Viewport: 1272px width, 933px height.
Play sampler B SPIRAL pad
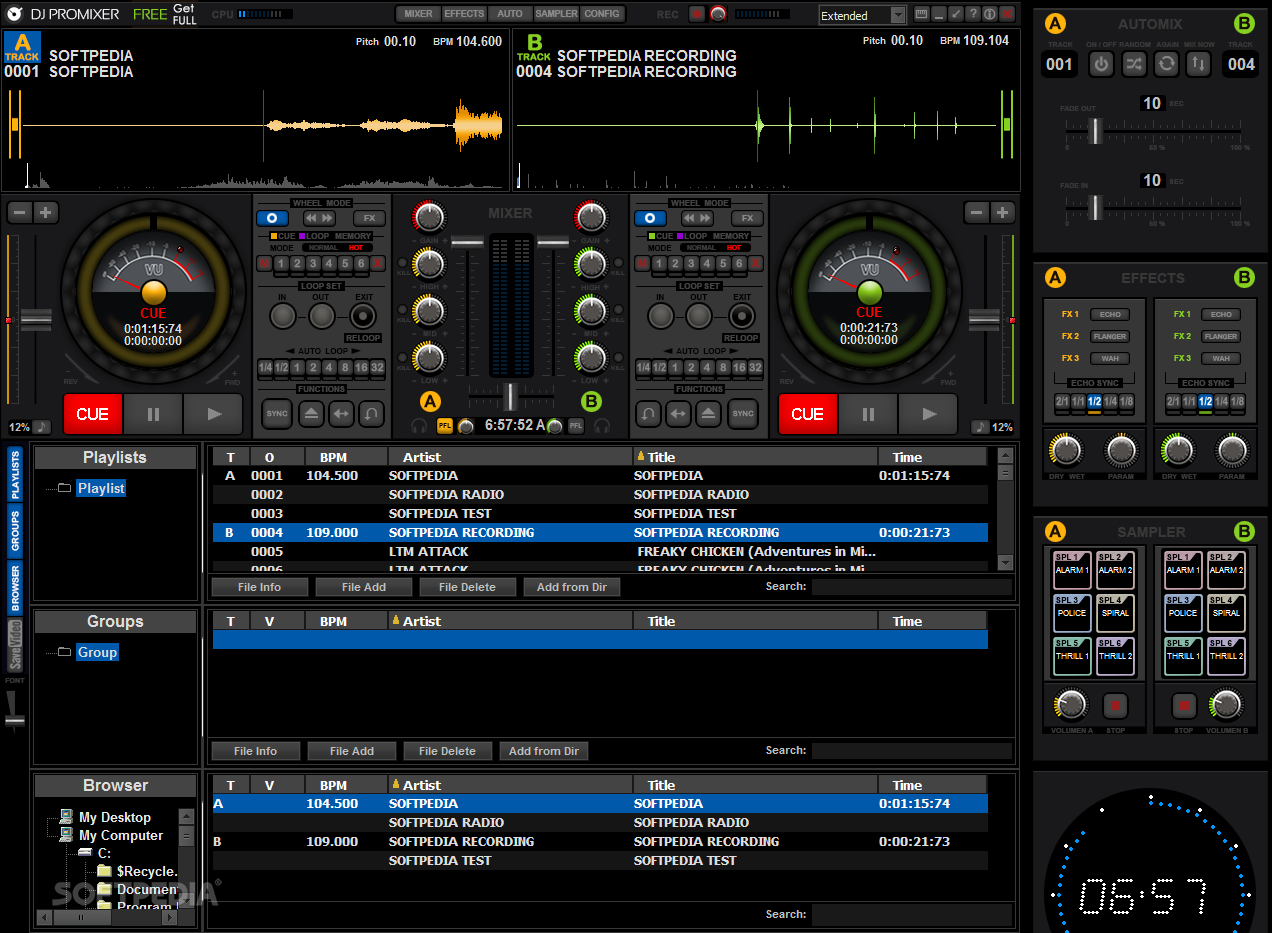1225,612
